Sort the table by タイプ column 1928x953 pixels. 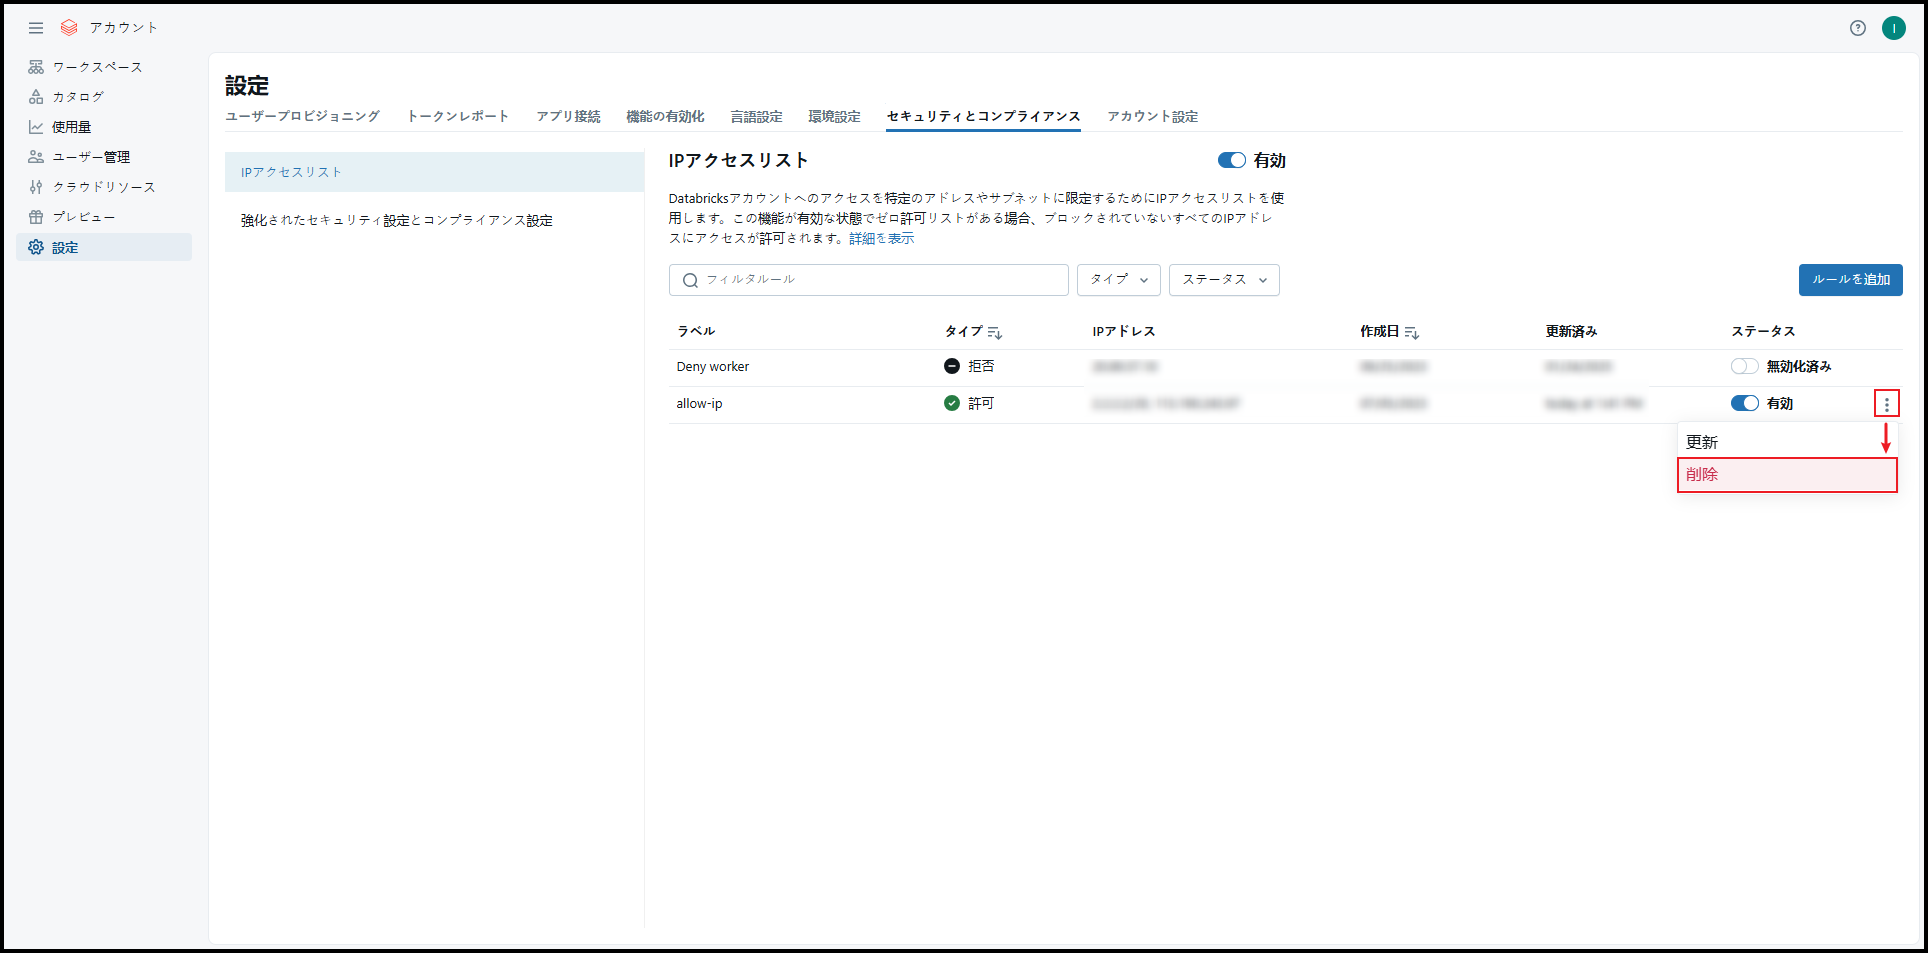click(x=994, y=332)
